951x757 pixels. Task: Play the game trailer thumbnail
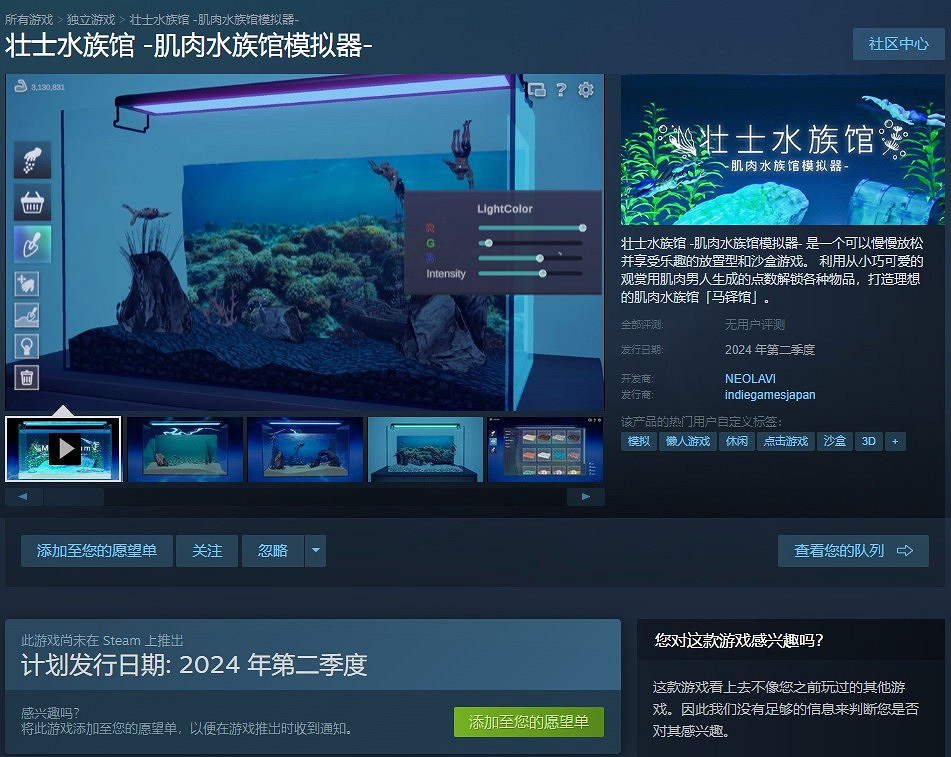(x=63, y=449)
